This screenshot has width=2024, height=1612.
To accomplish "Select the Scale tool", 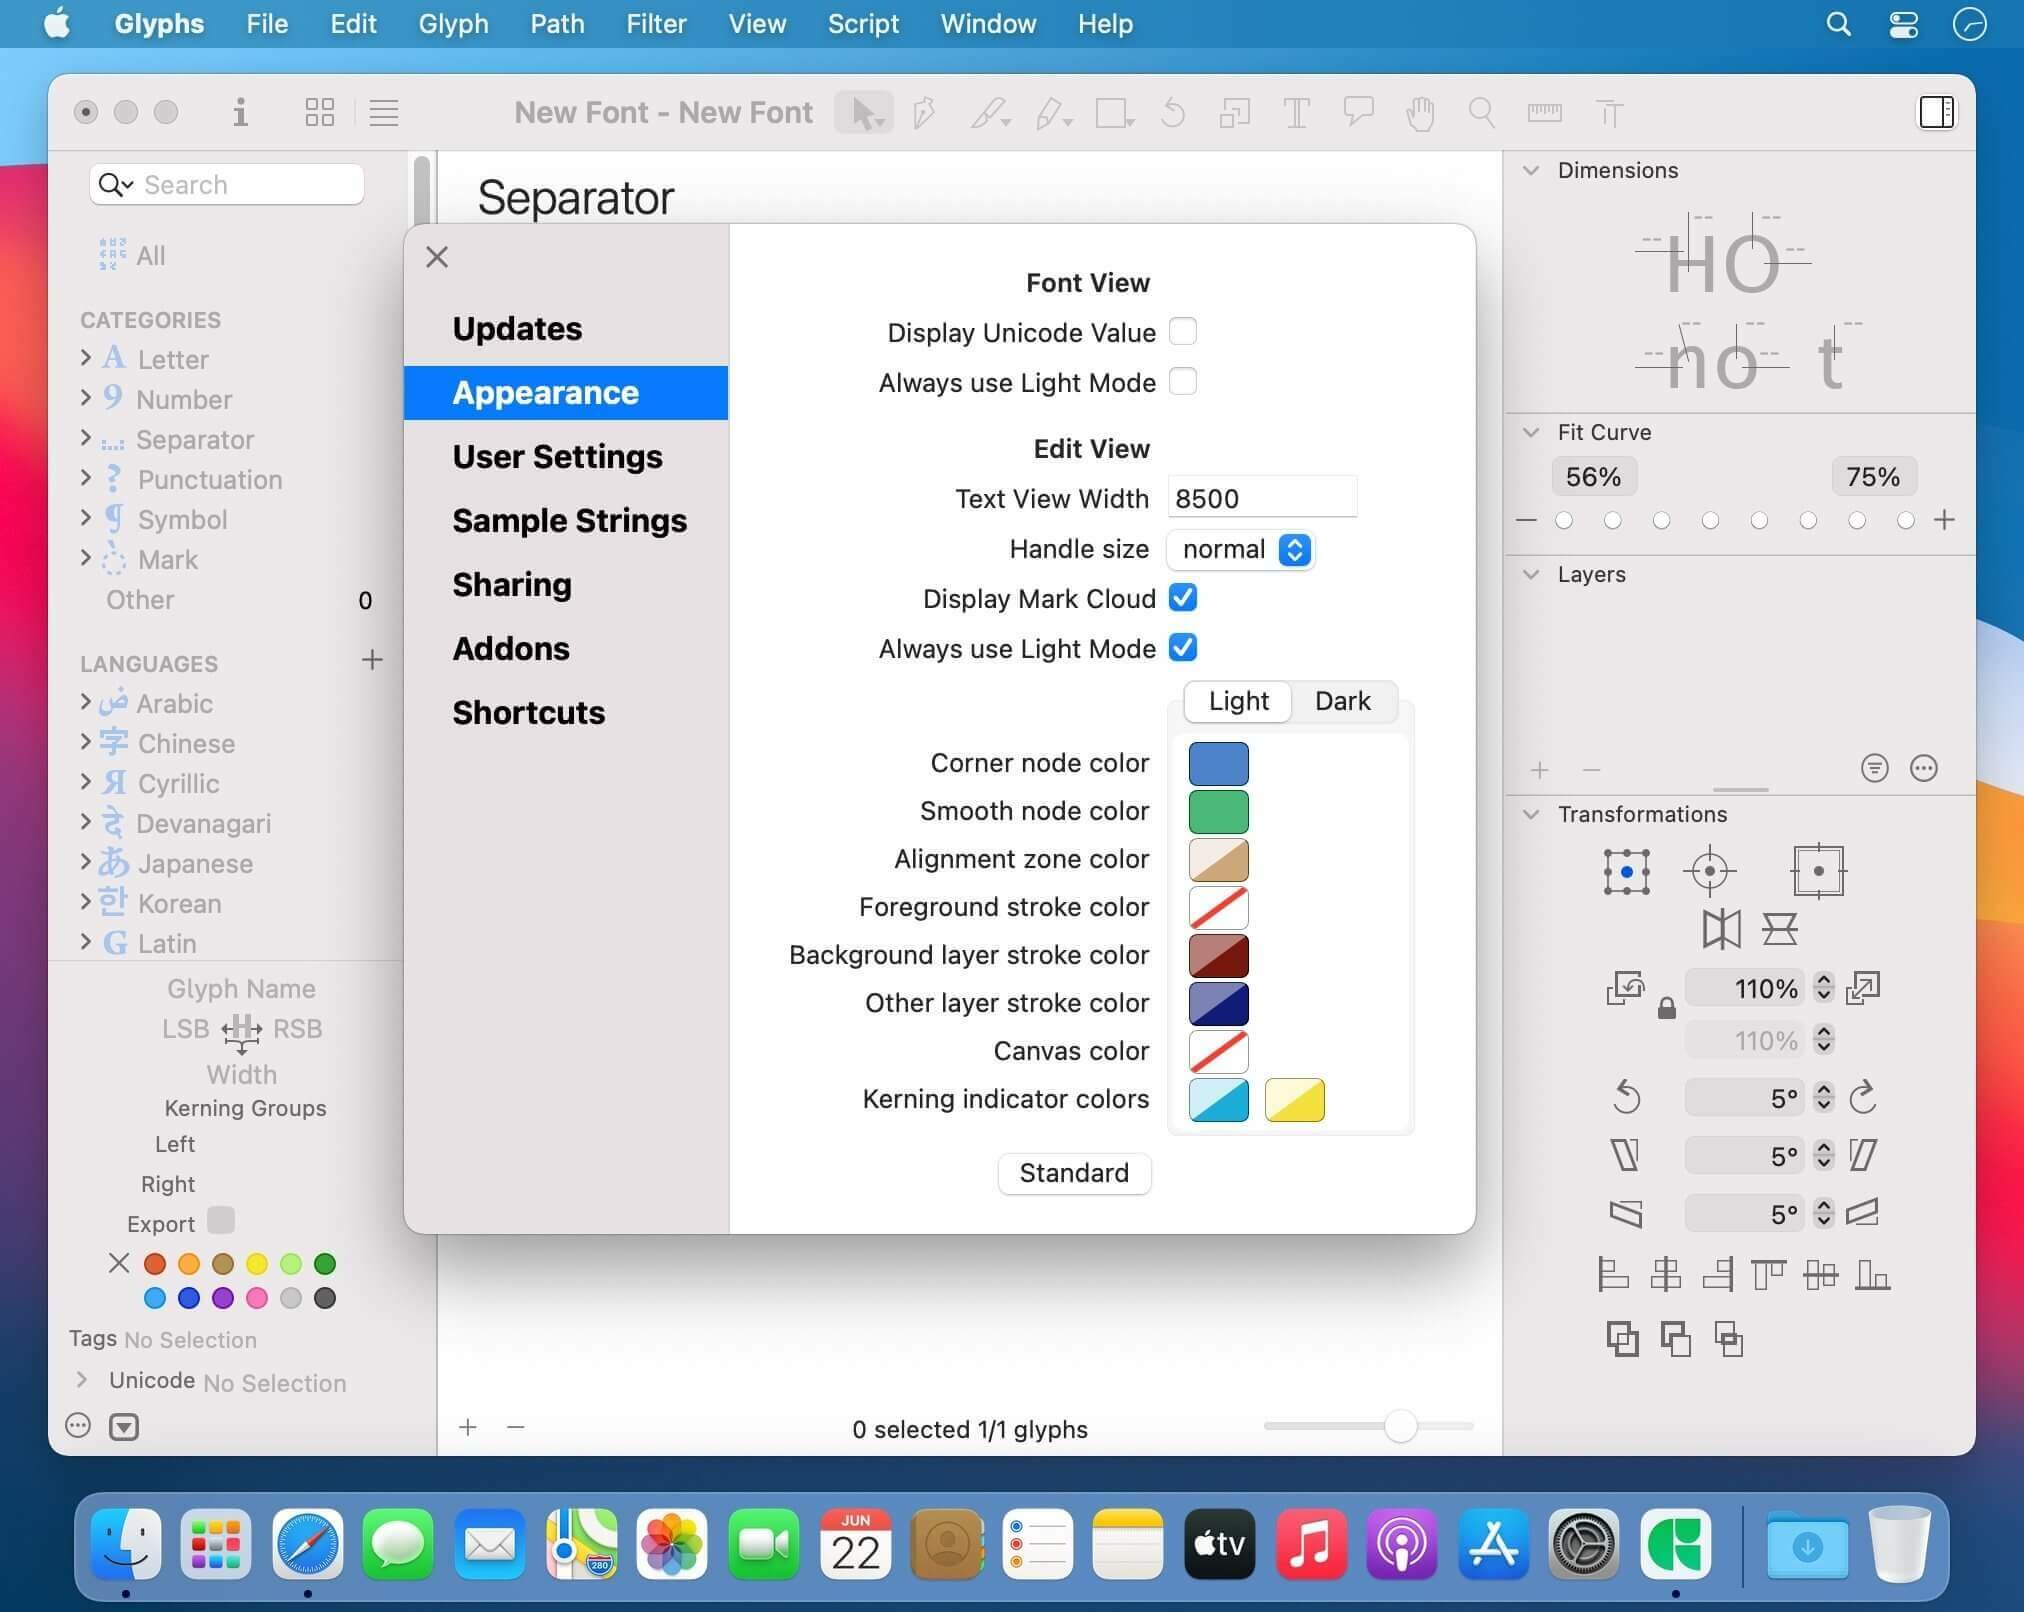I will tap(1235, 113).
